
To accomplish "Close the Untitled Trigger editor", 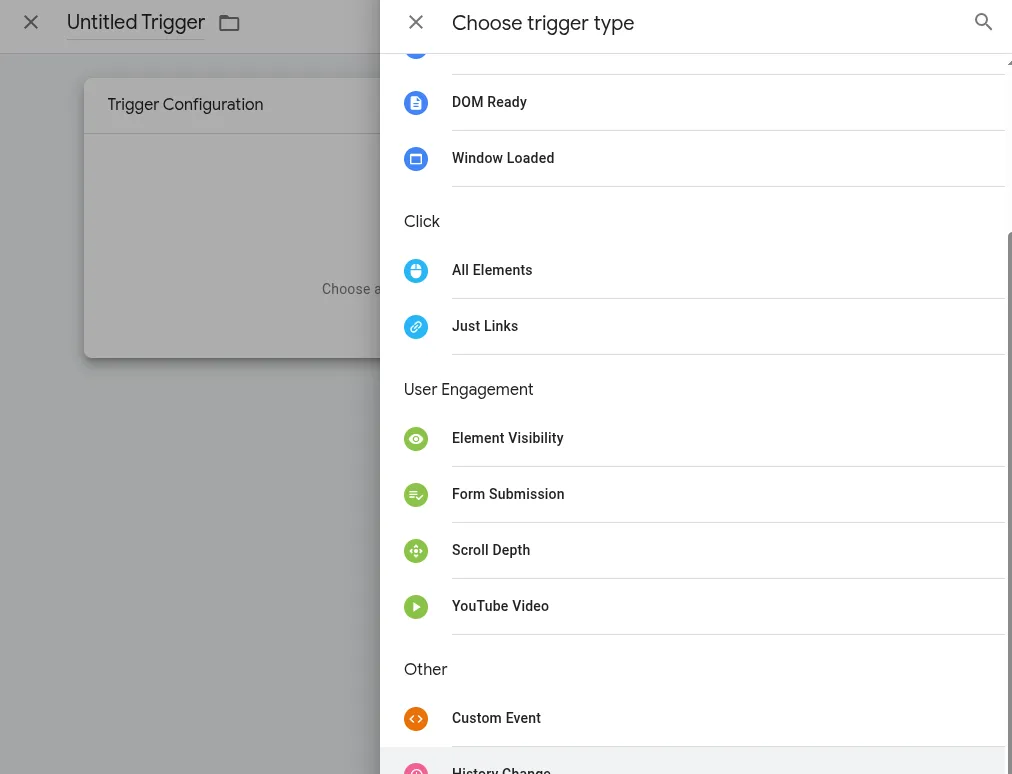I will [30, 23].
